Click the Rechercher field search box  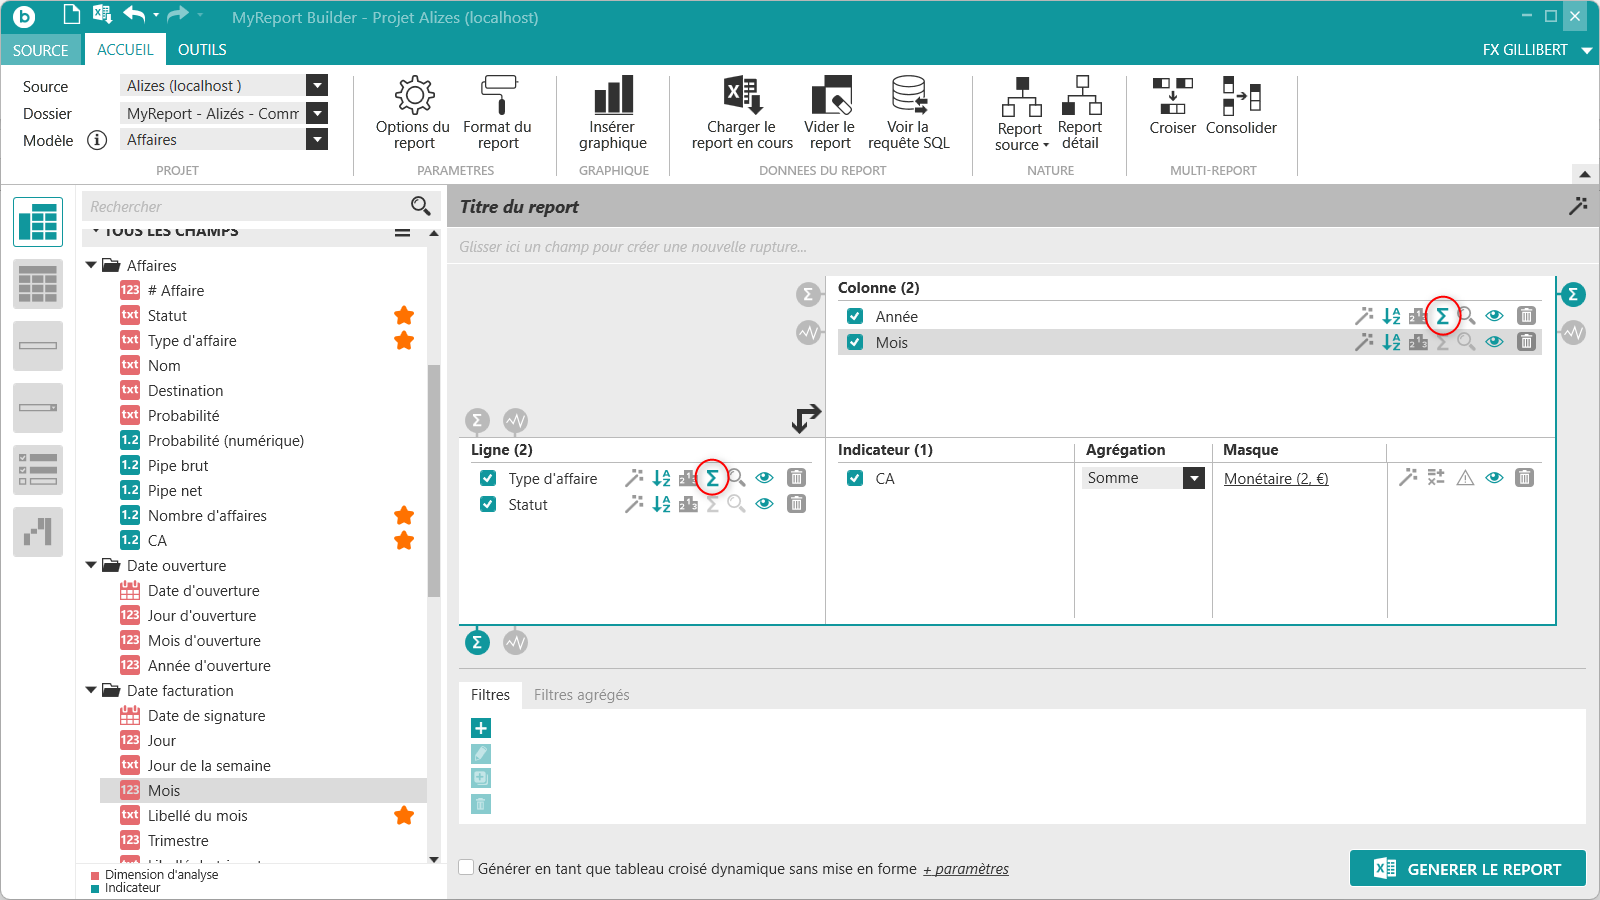[x=246, y=206]
